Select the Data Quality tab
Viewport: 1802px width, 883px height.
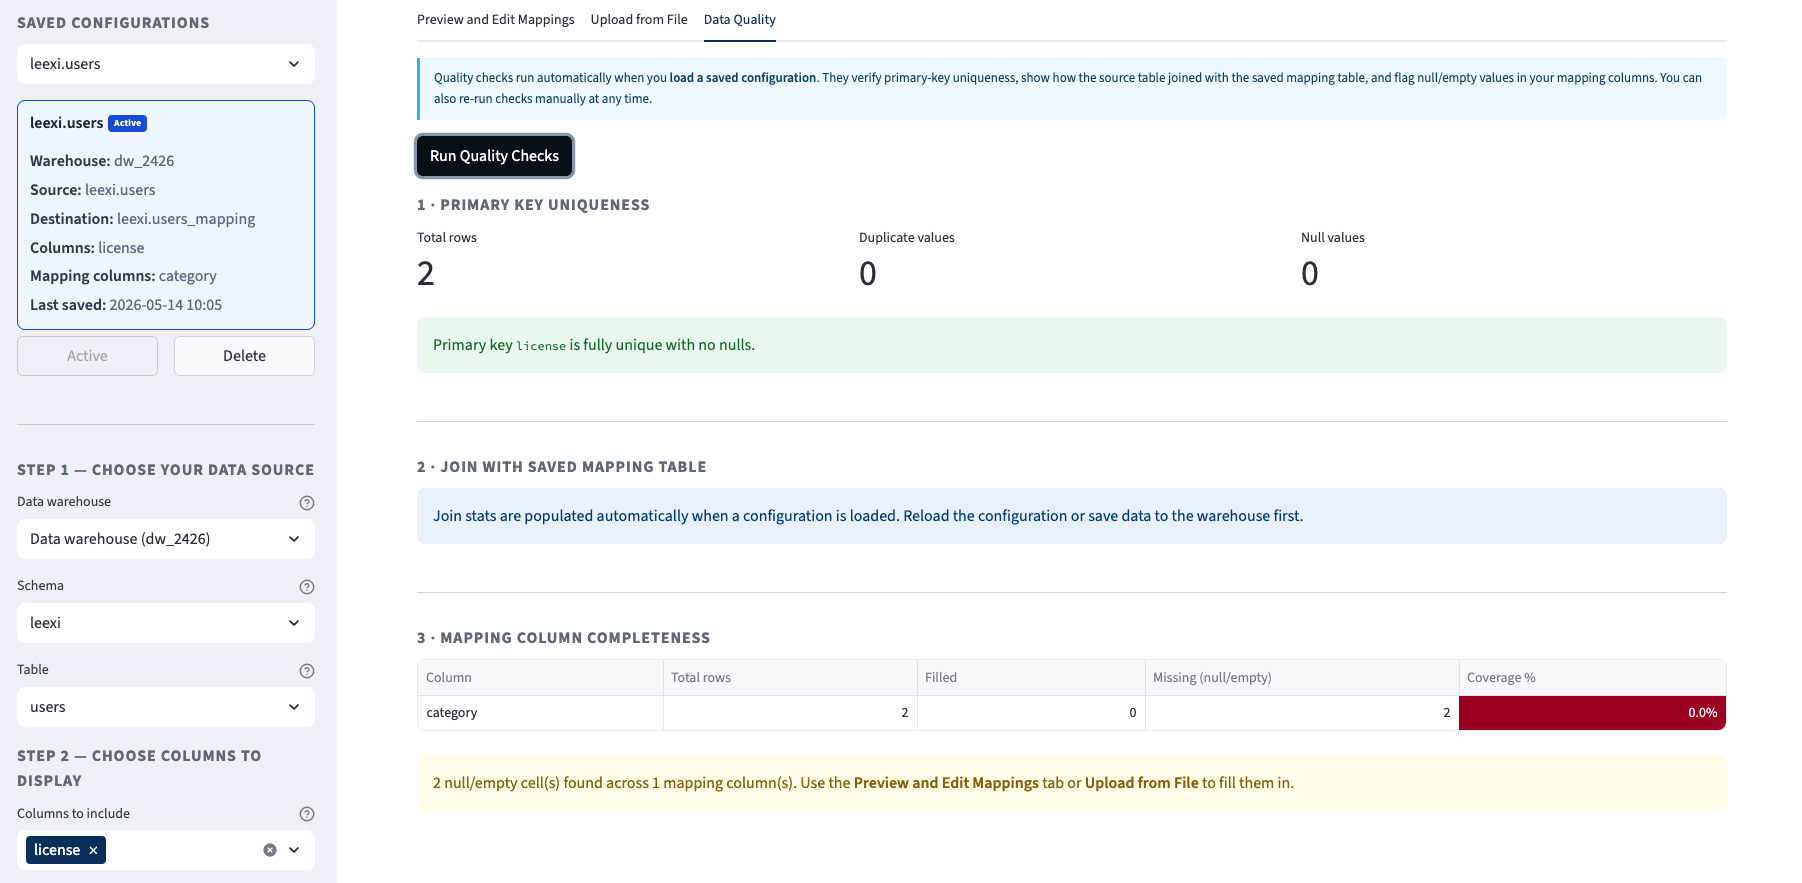(740, 19)
